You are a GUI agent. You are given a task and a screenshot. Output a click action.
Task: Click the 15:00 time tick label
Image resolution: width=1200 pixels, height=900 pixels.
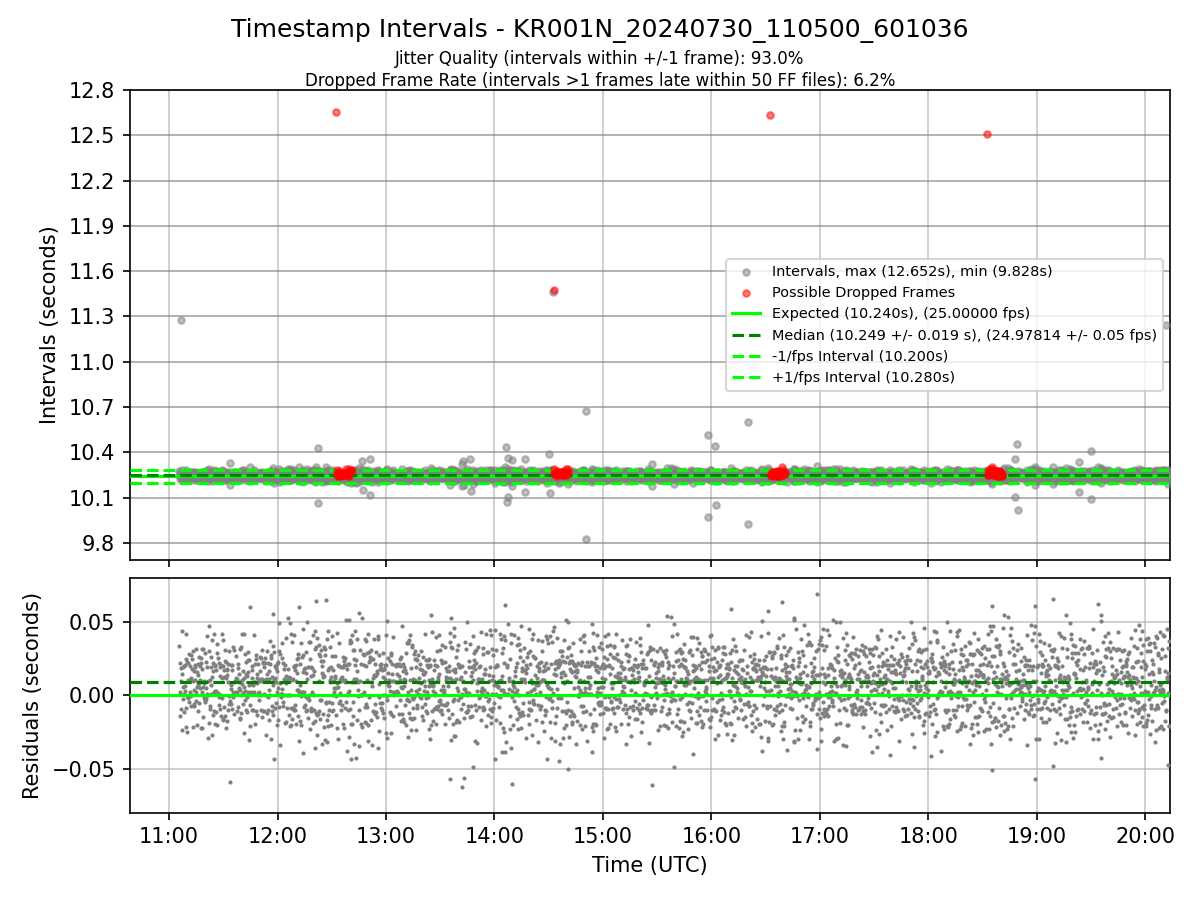[x=602, y=834]
